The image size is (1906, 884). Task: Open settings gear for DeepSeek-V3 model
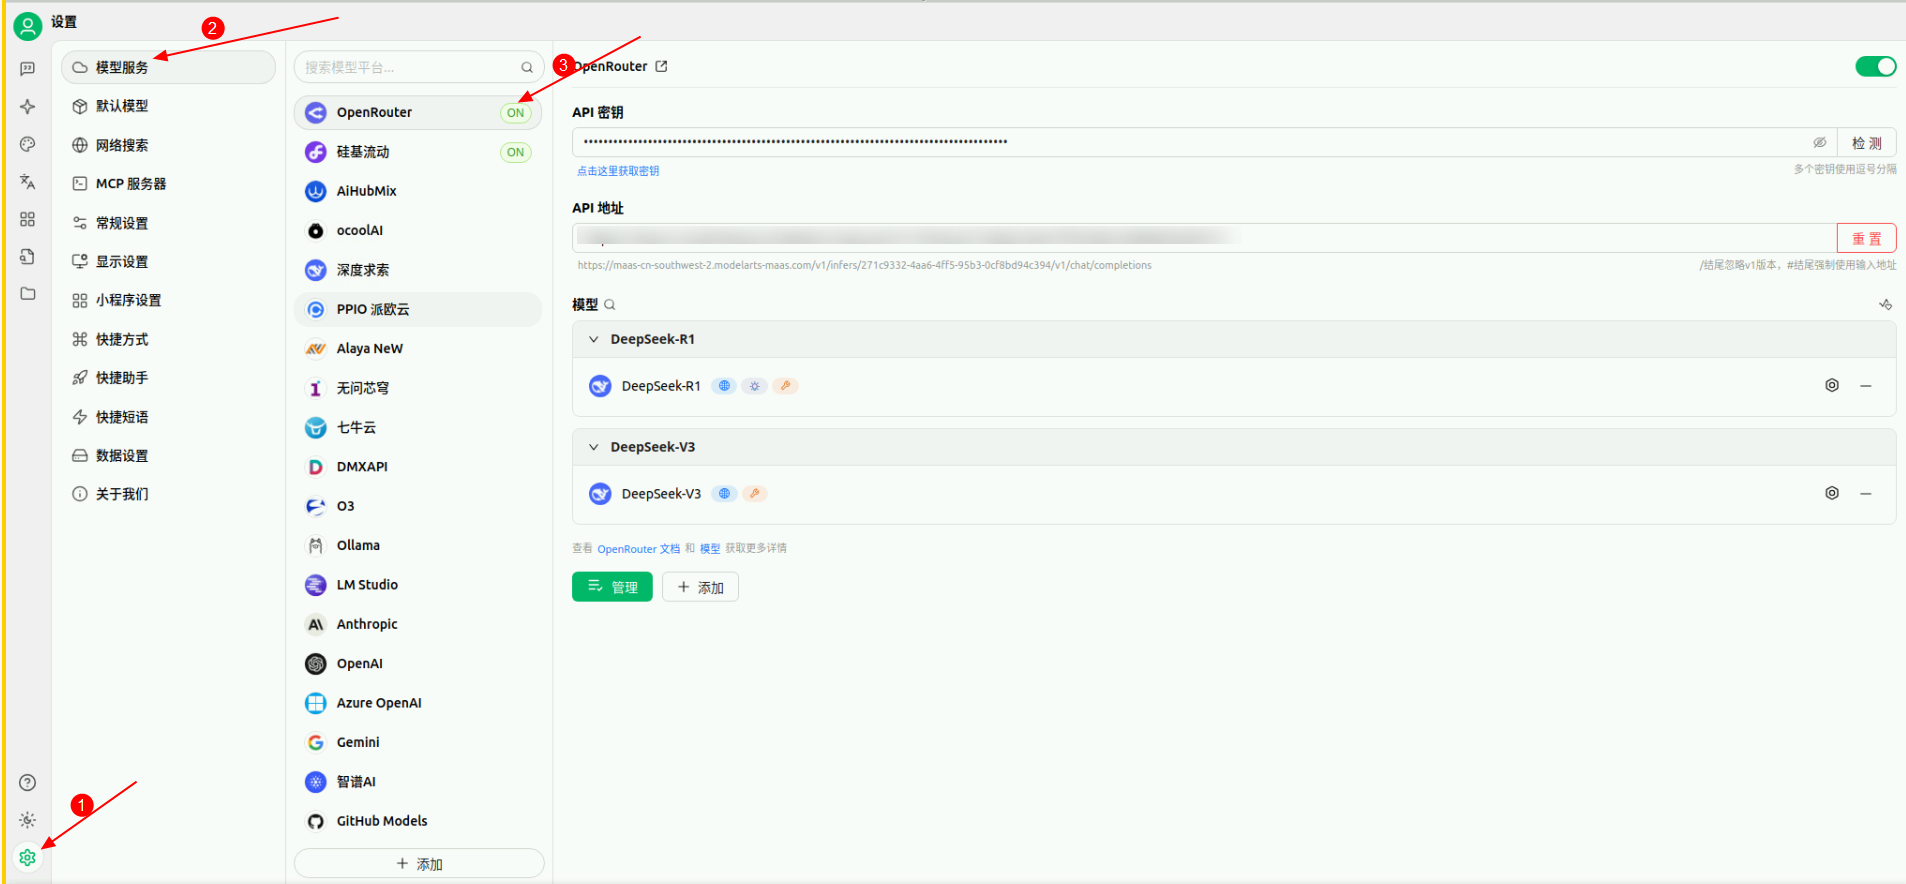click(1832, 493)
